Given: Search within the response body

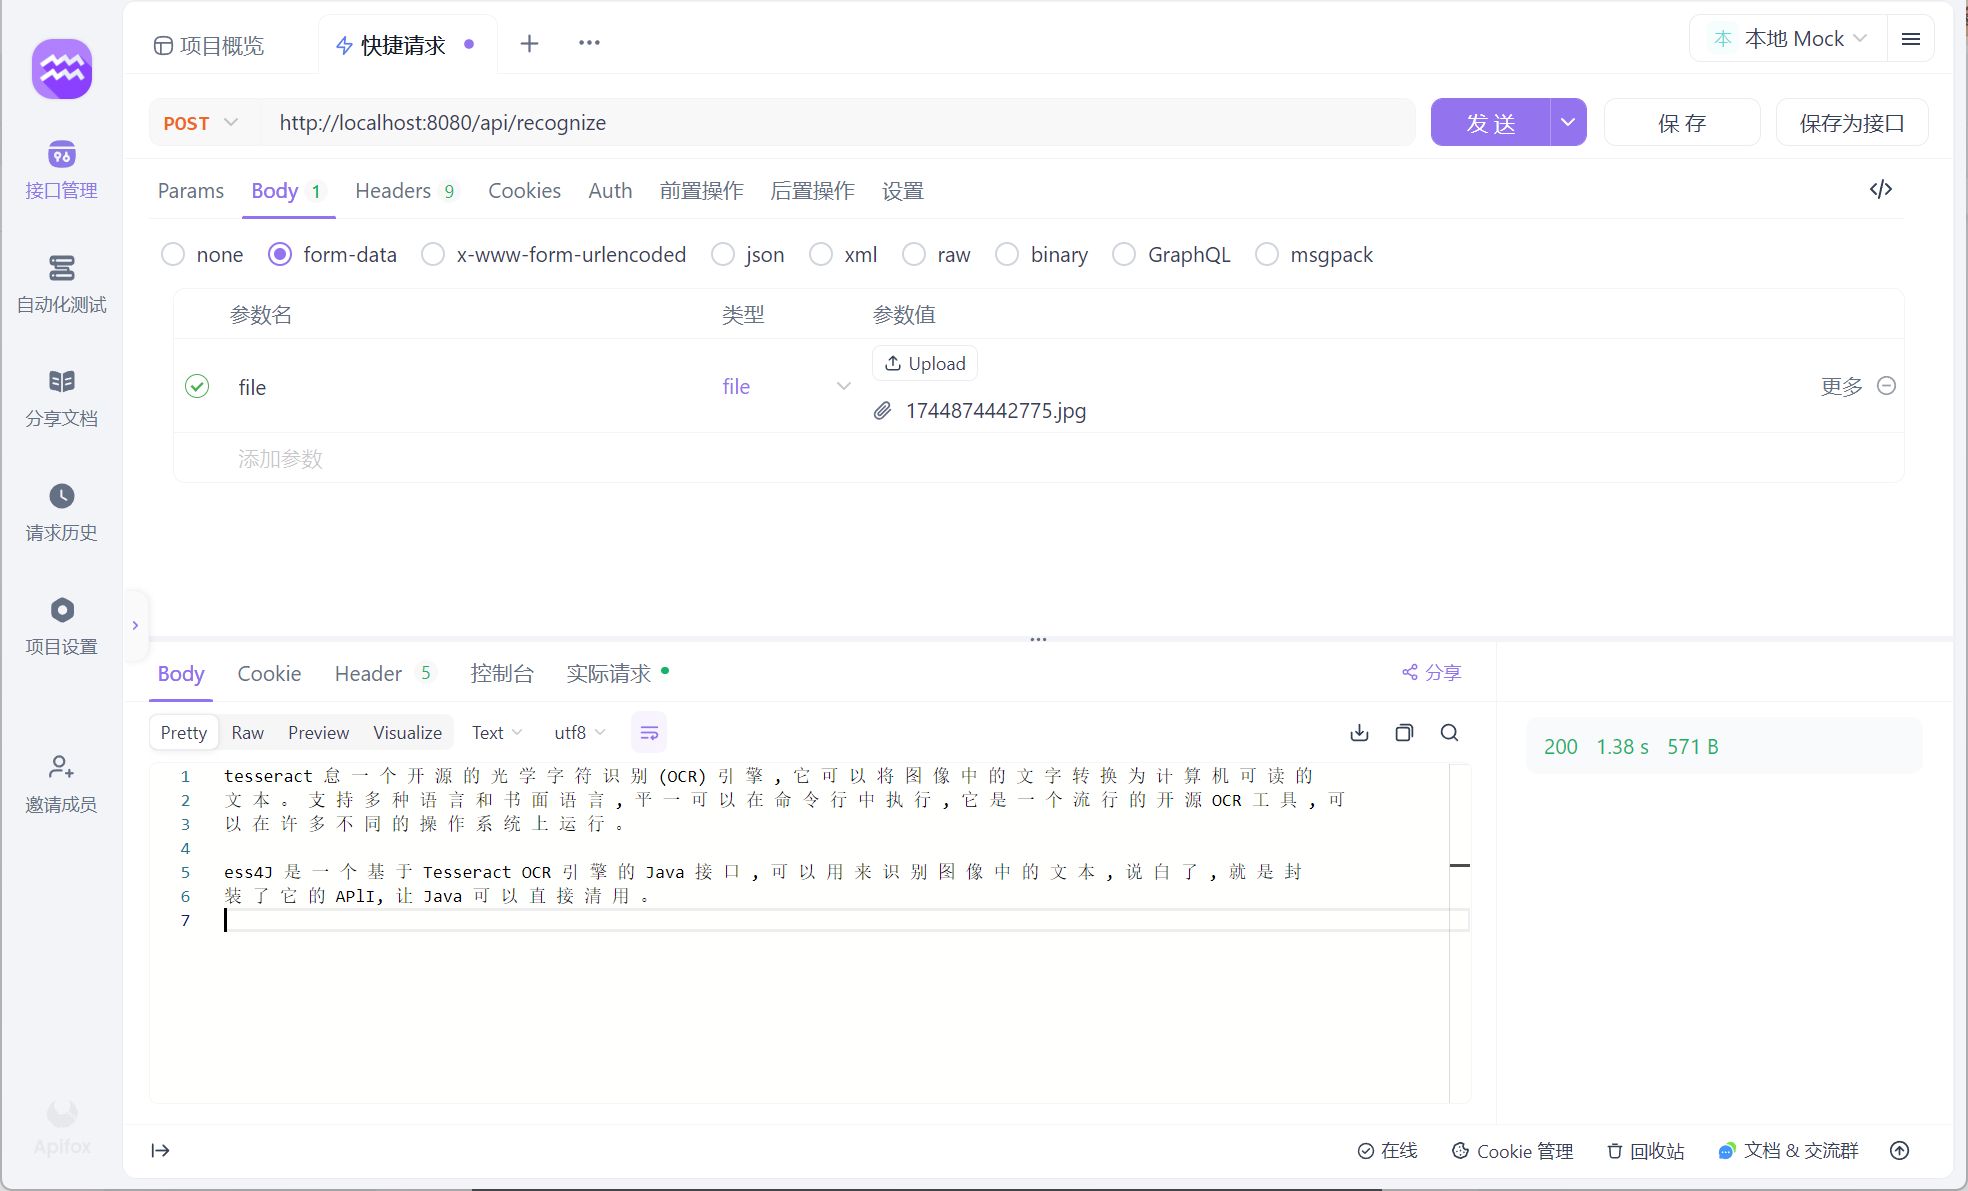Looking at the screenshot, I should pos(1449,733).
